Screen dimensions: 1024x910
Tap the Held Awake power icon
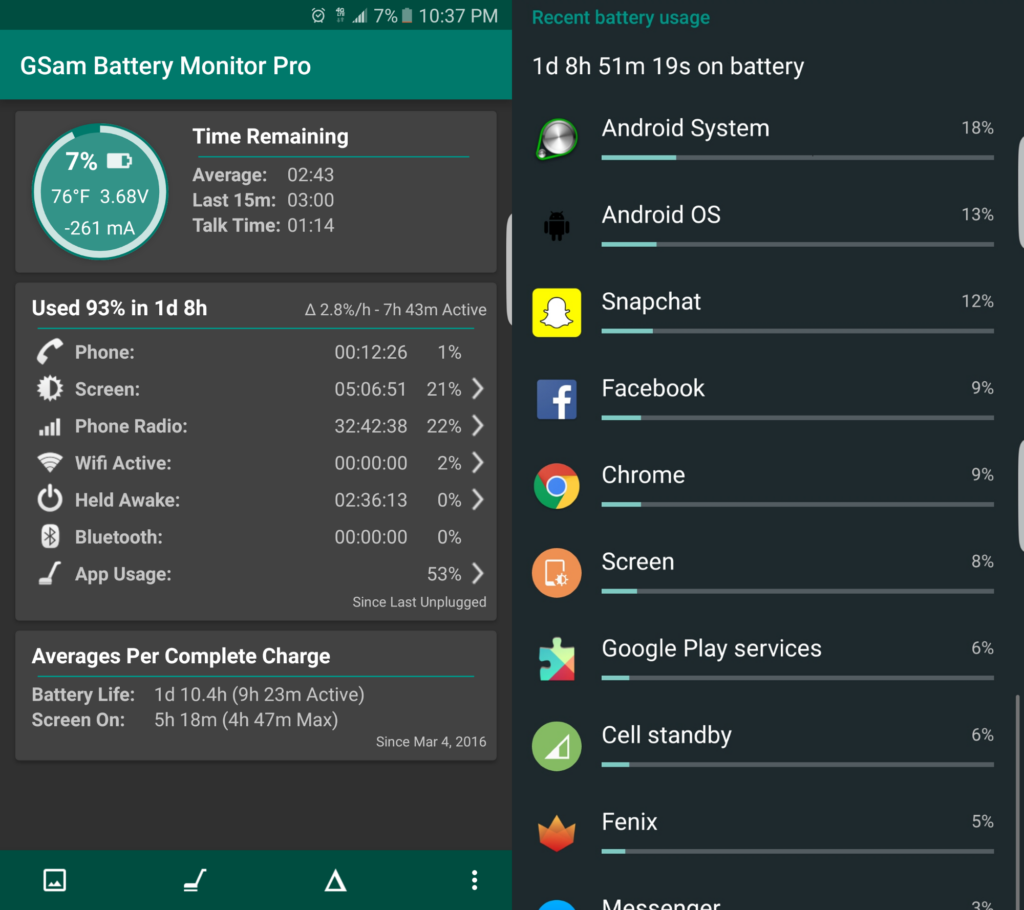pos(50,500)
